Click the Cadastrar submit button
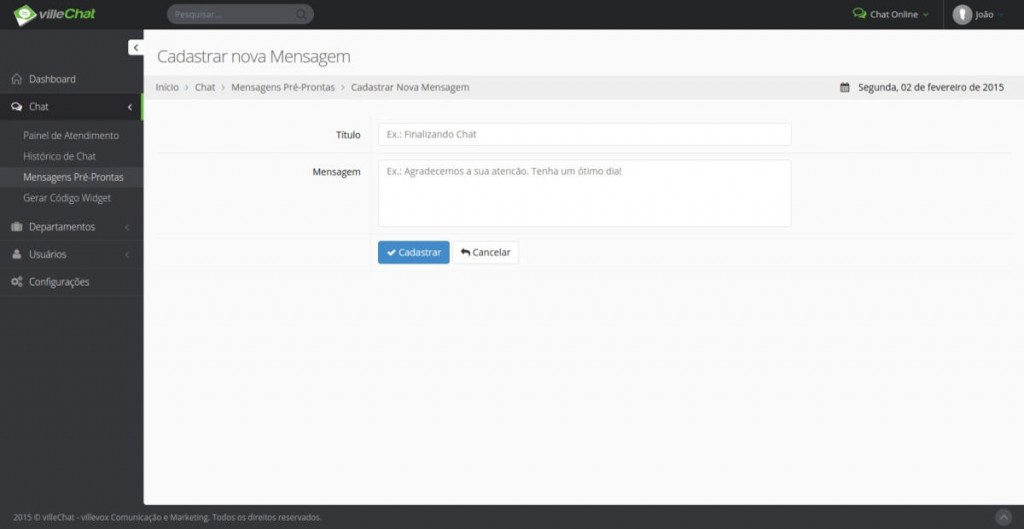Image resolution: width=1024 pixels, height=529 pixels. (413, 252)
